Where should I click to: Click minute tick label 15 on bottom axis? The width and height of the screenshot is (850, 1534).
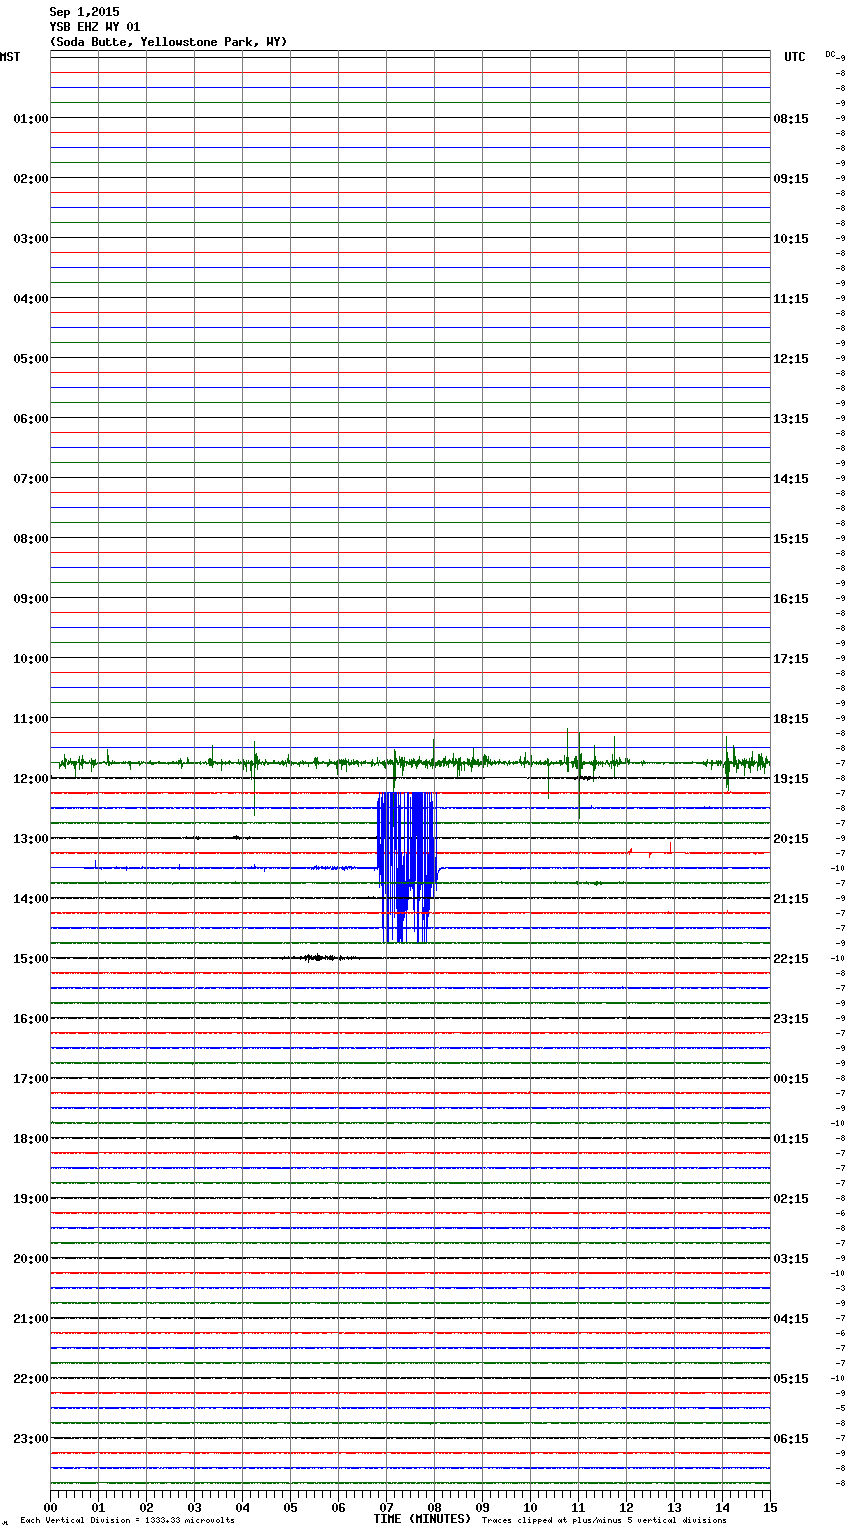770,1507
